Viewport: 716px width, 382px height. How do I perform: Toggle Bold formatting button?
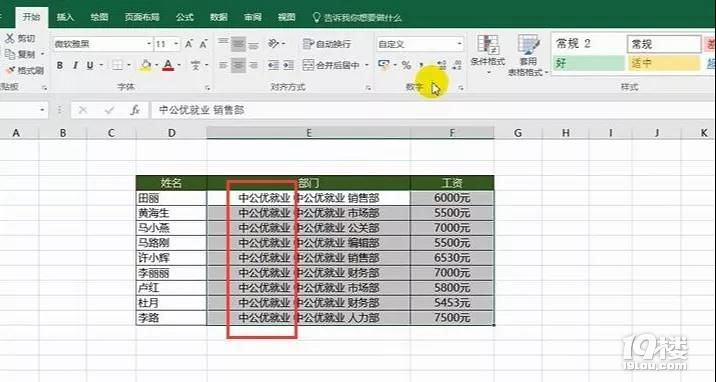(60, 65)
